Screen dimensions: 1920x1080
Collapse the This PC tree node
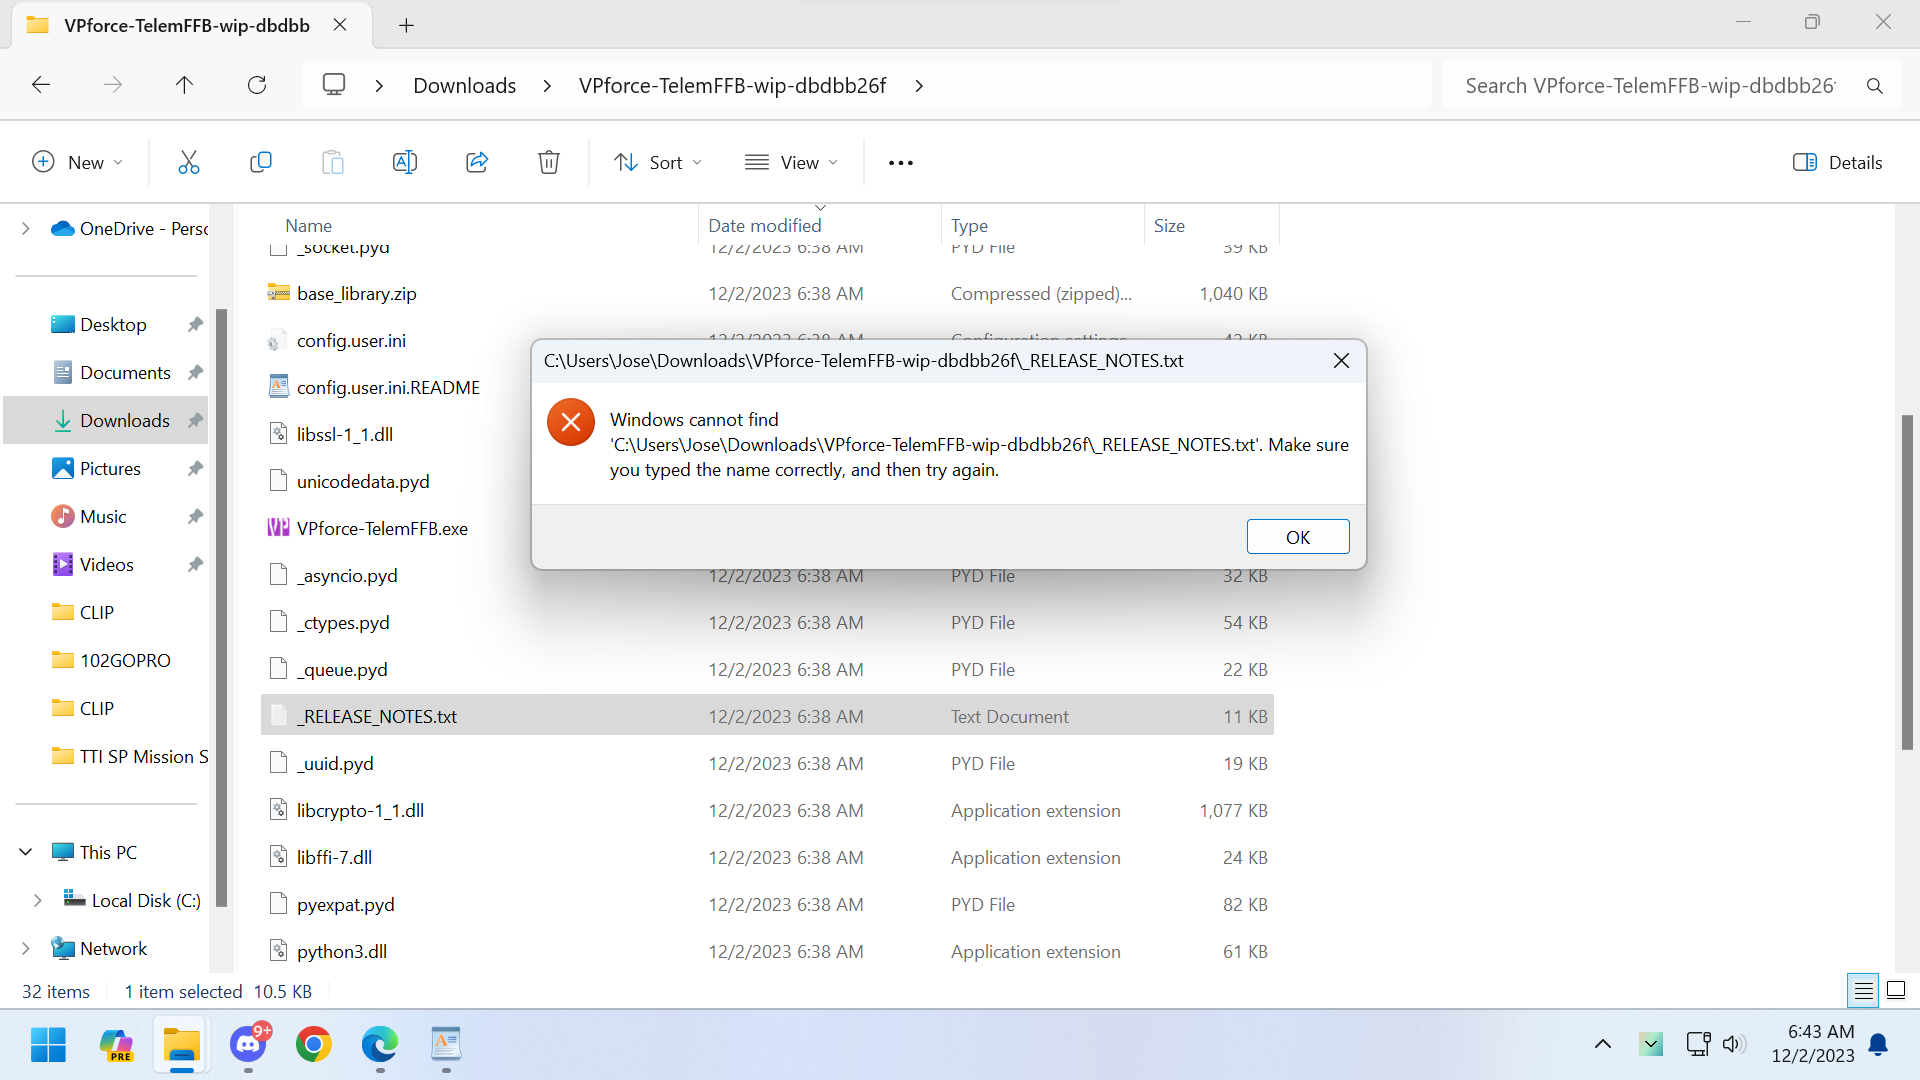[x=26, y=852]
